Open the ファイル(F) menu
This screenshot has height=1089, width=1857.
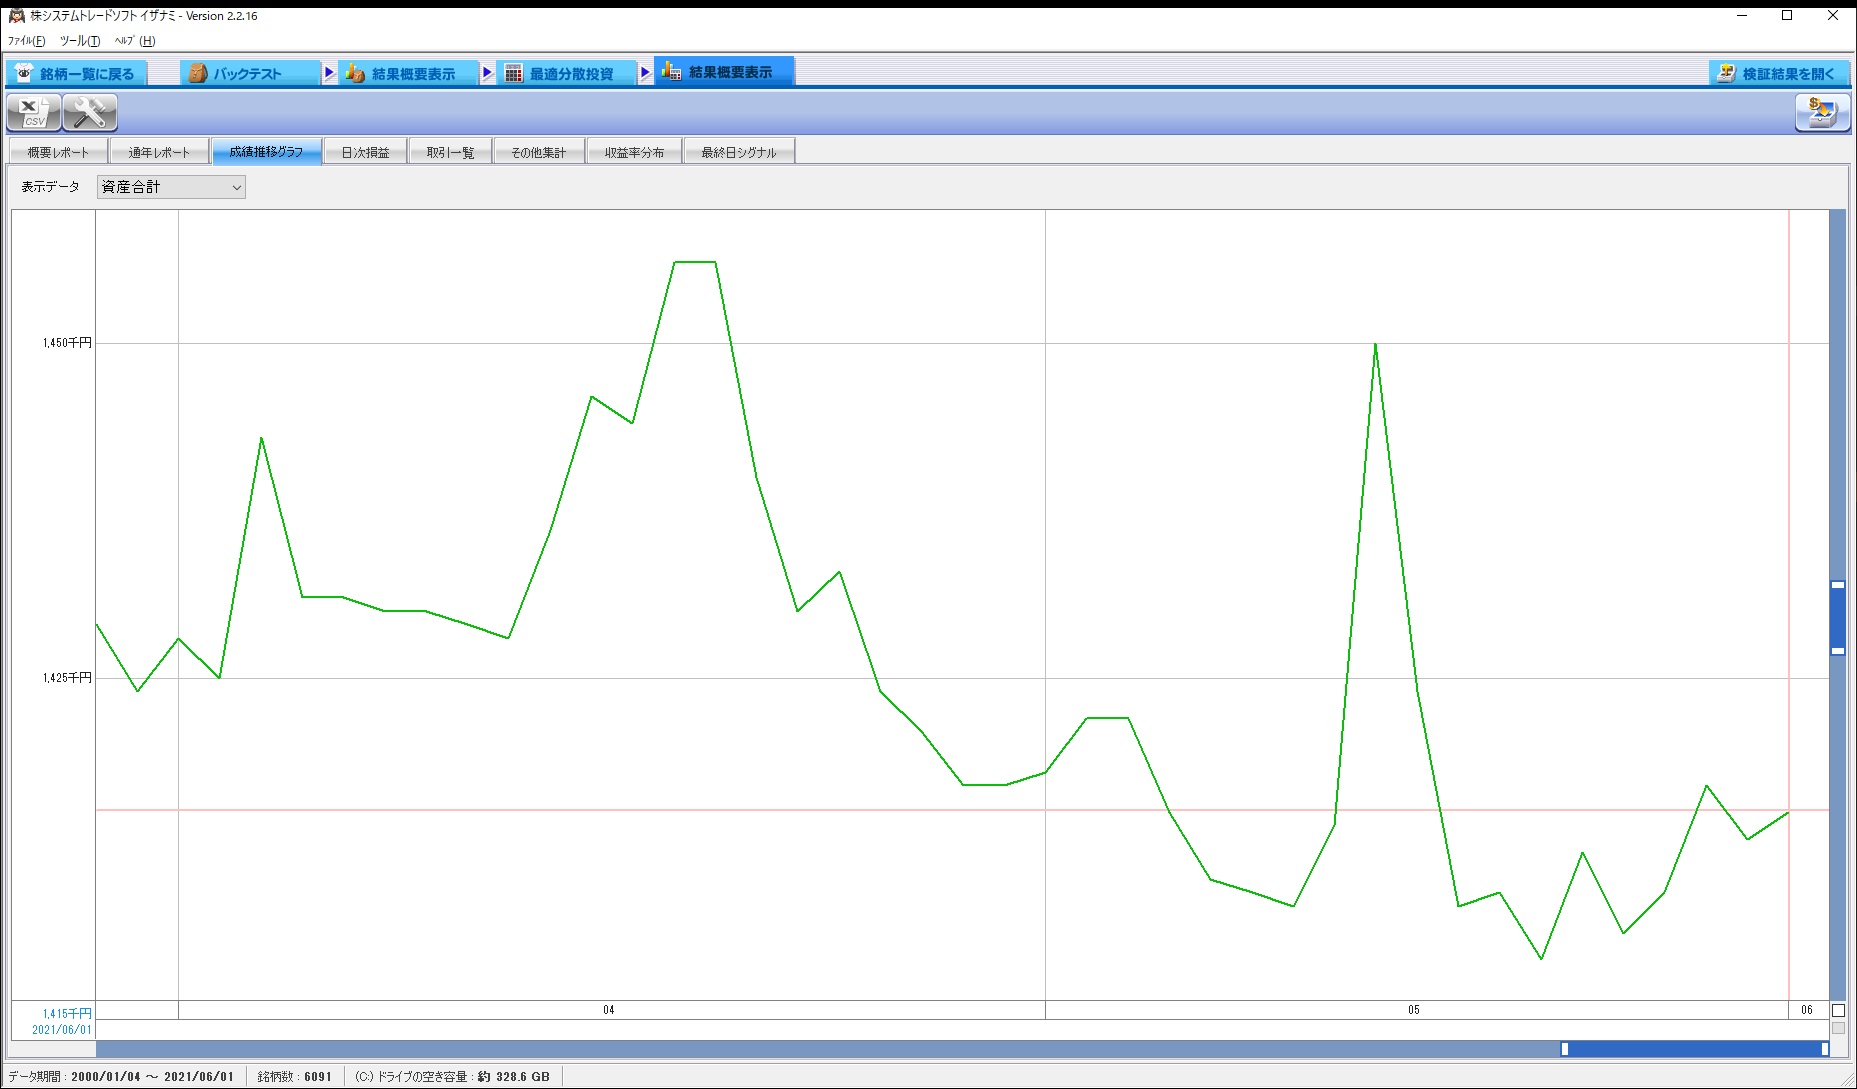pos(26,41)
